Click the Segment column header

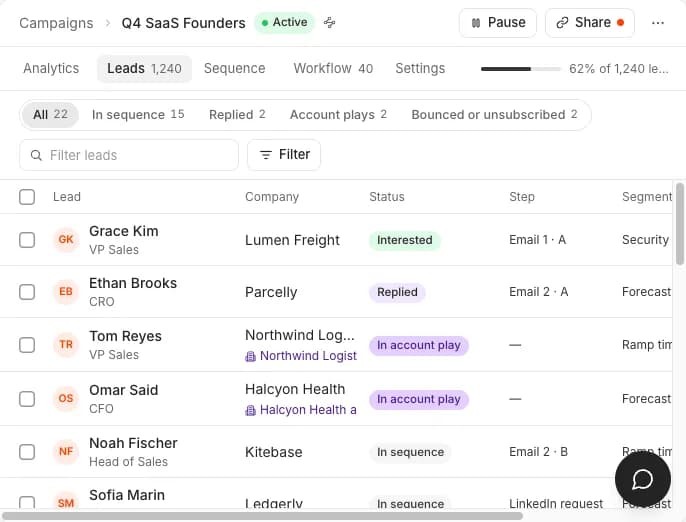[647, 197]
